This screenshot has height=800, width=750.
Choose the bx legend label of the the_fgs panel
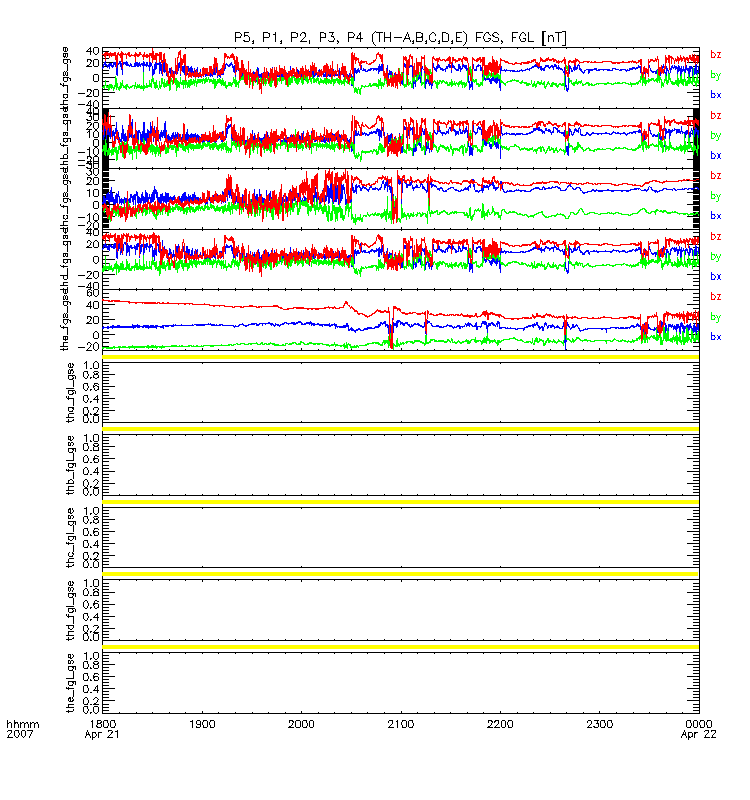[x=716, y=337]
